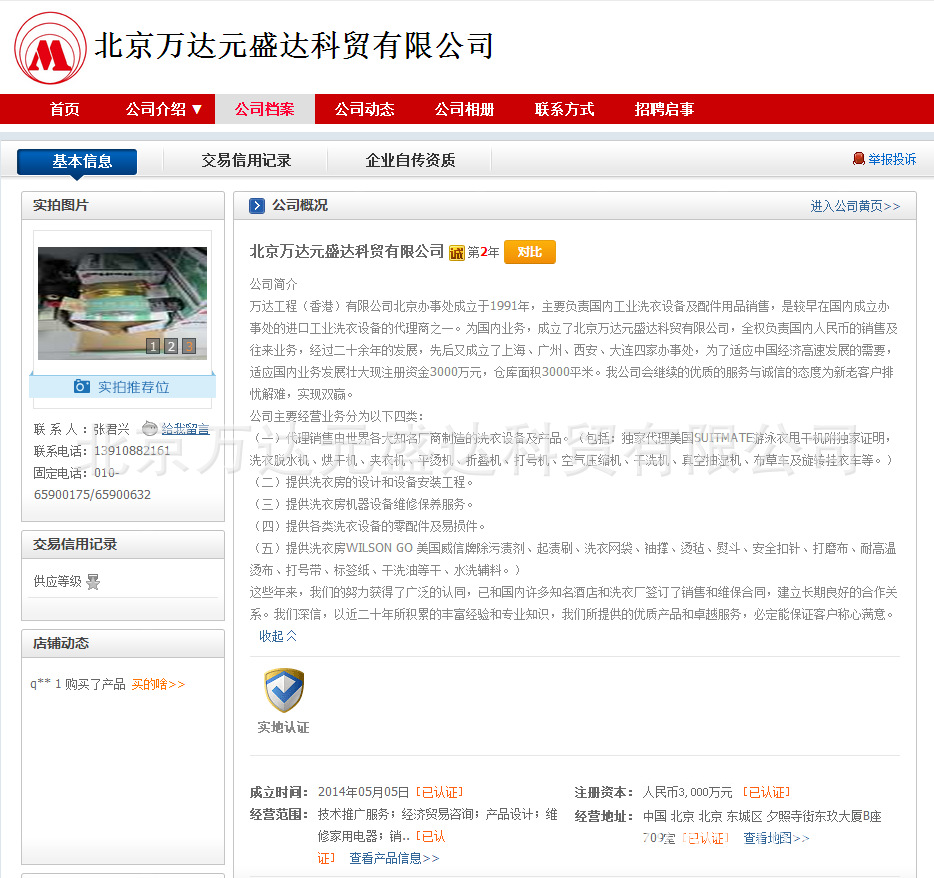The width and height of the screenshot is (934, 878).
Task: Show photo number 1 in the slideshow
Action: pos(153,346)
